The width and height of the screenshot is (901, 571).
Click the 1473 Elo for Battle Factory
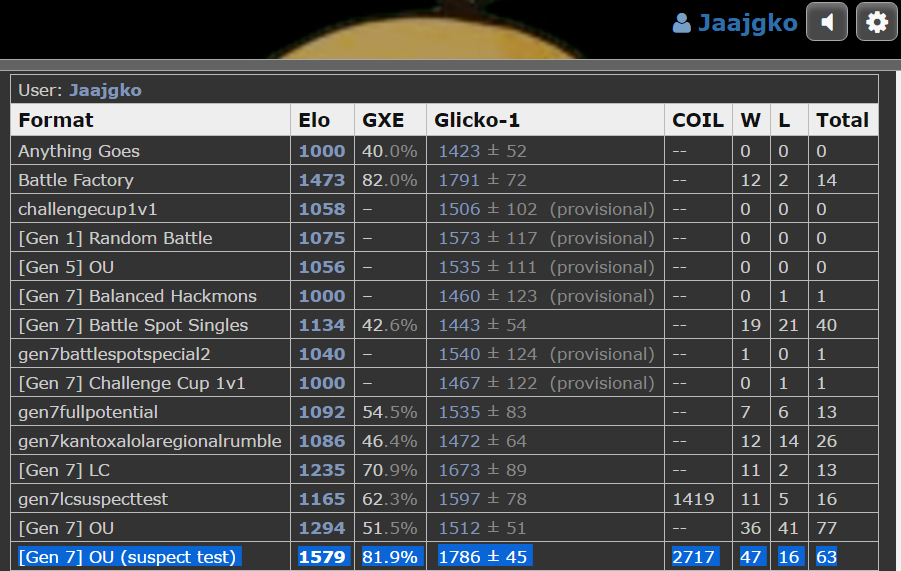[x=322, y=180]
